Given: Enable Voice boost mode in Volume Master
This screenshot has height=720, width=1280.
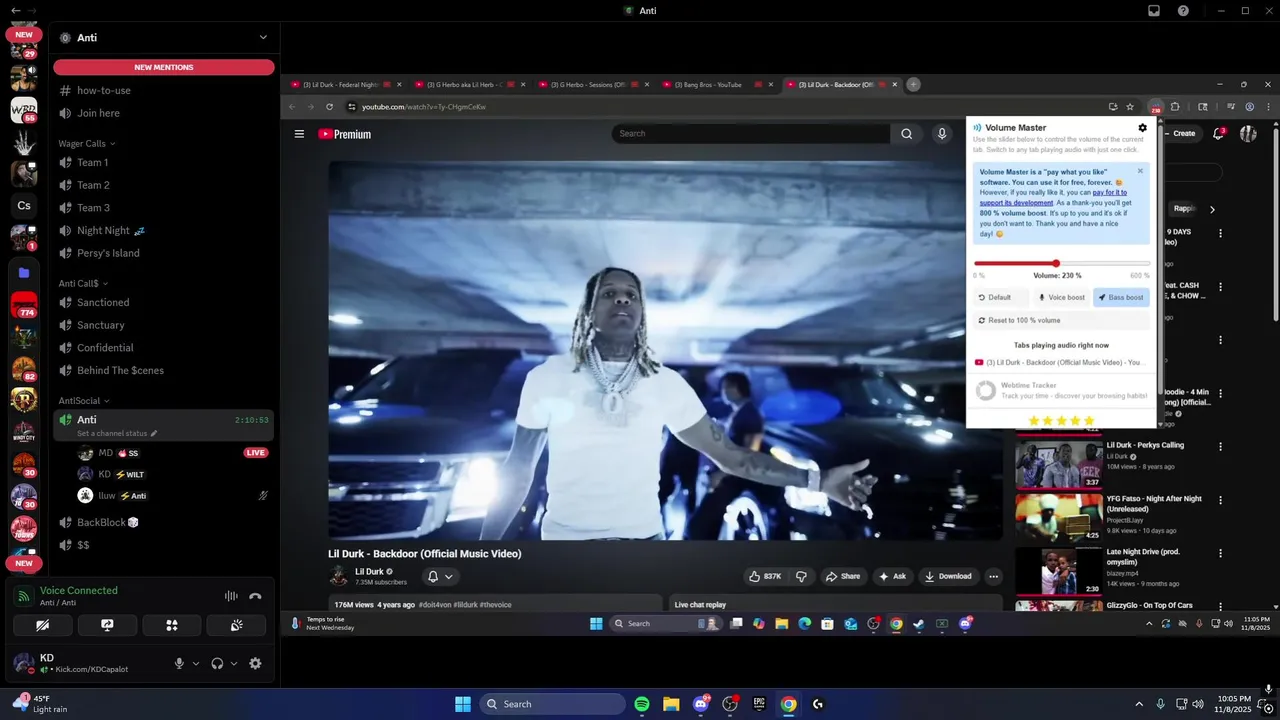Looking at the screenshot, I should pyautogui.click(x=1061, y=297).
